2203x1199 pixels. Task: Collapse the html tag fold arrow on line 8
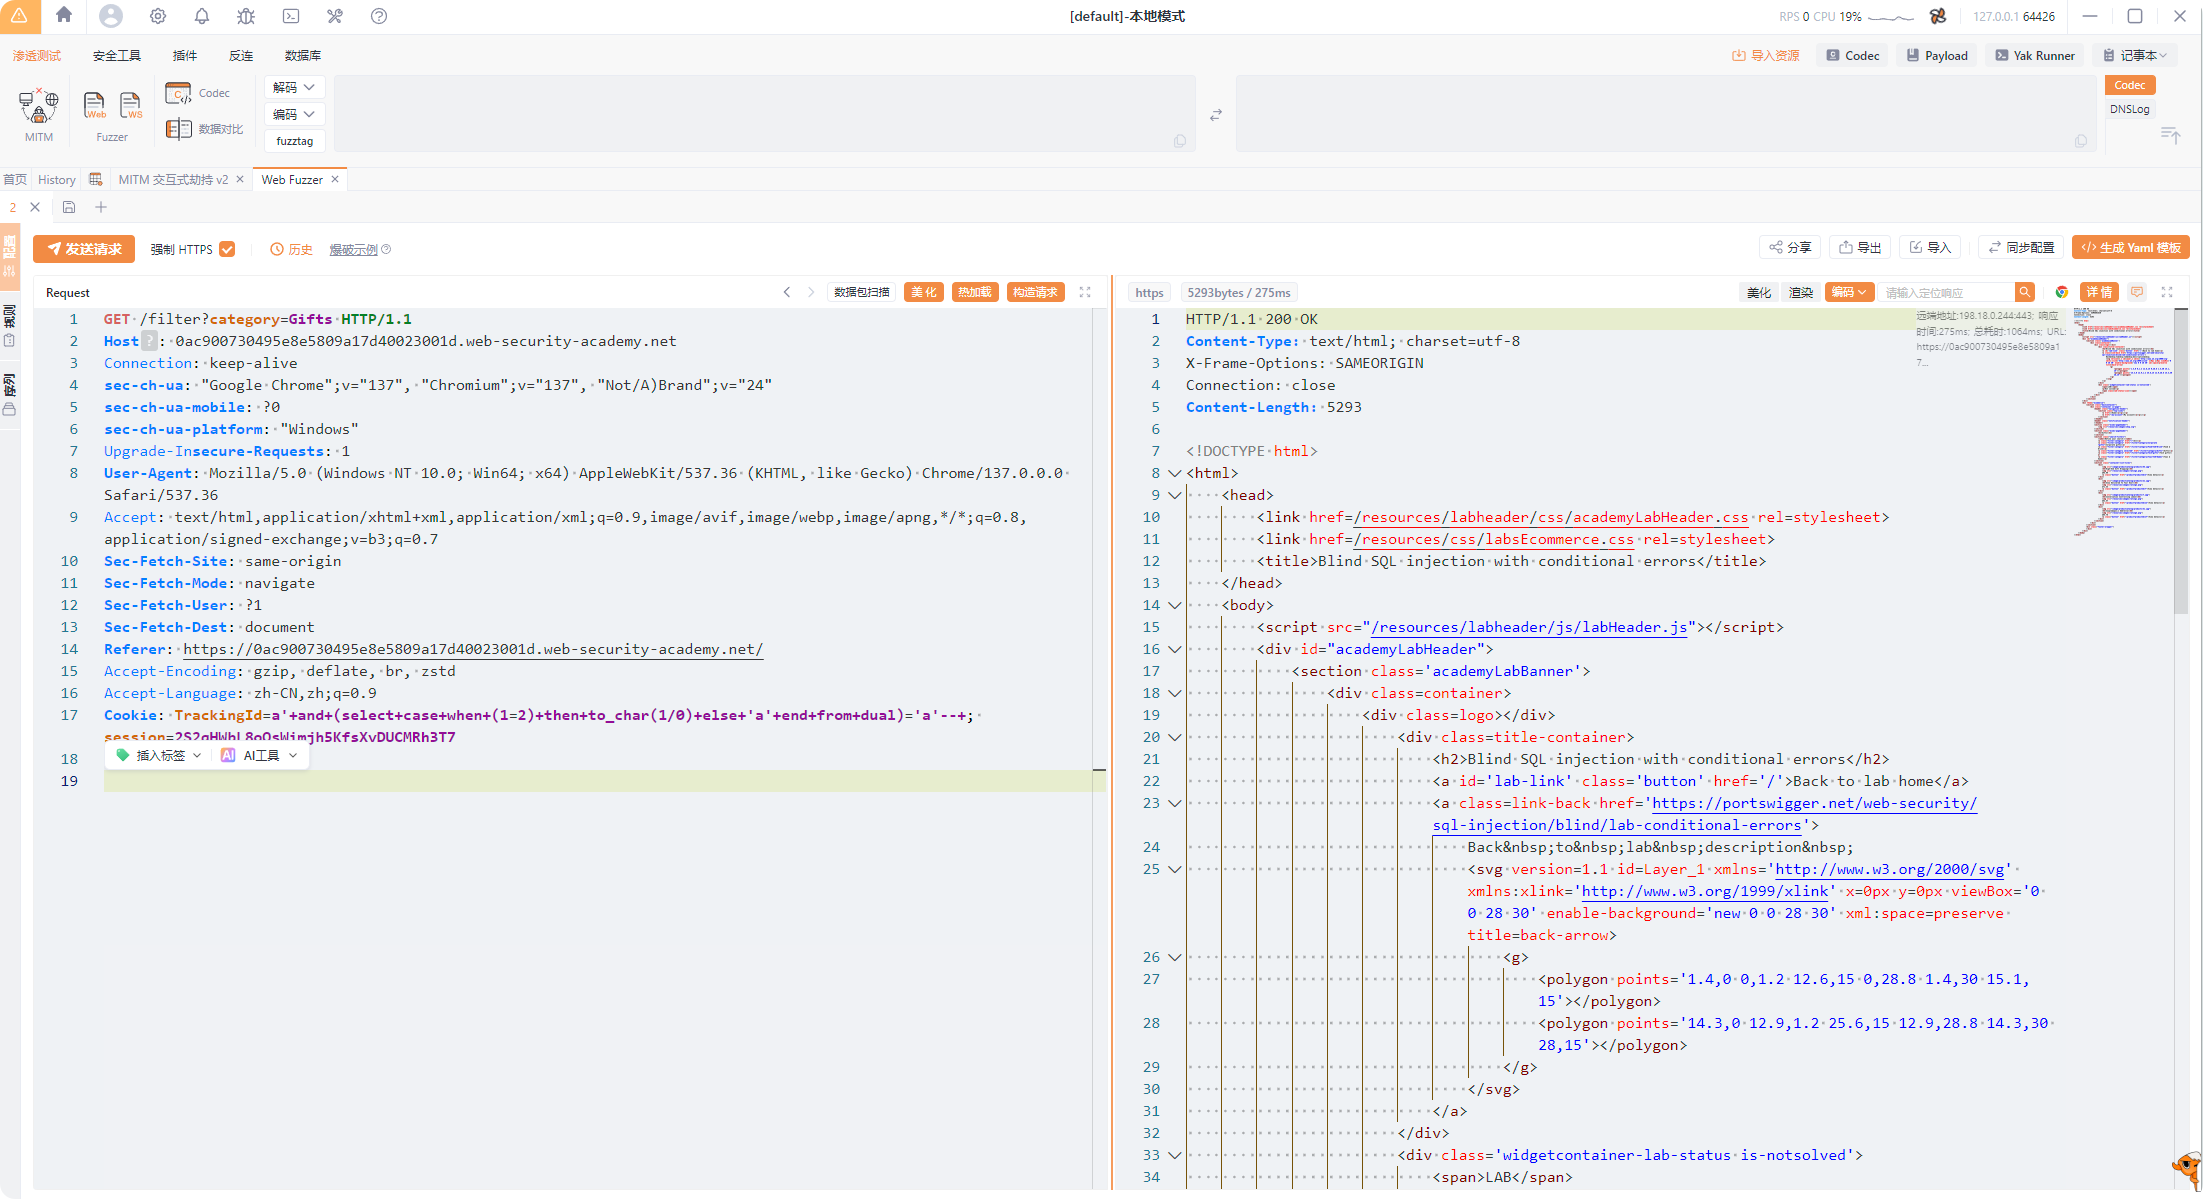pos(1176,473)
